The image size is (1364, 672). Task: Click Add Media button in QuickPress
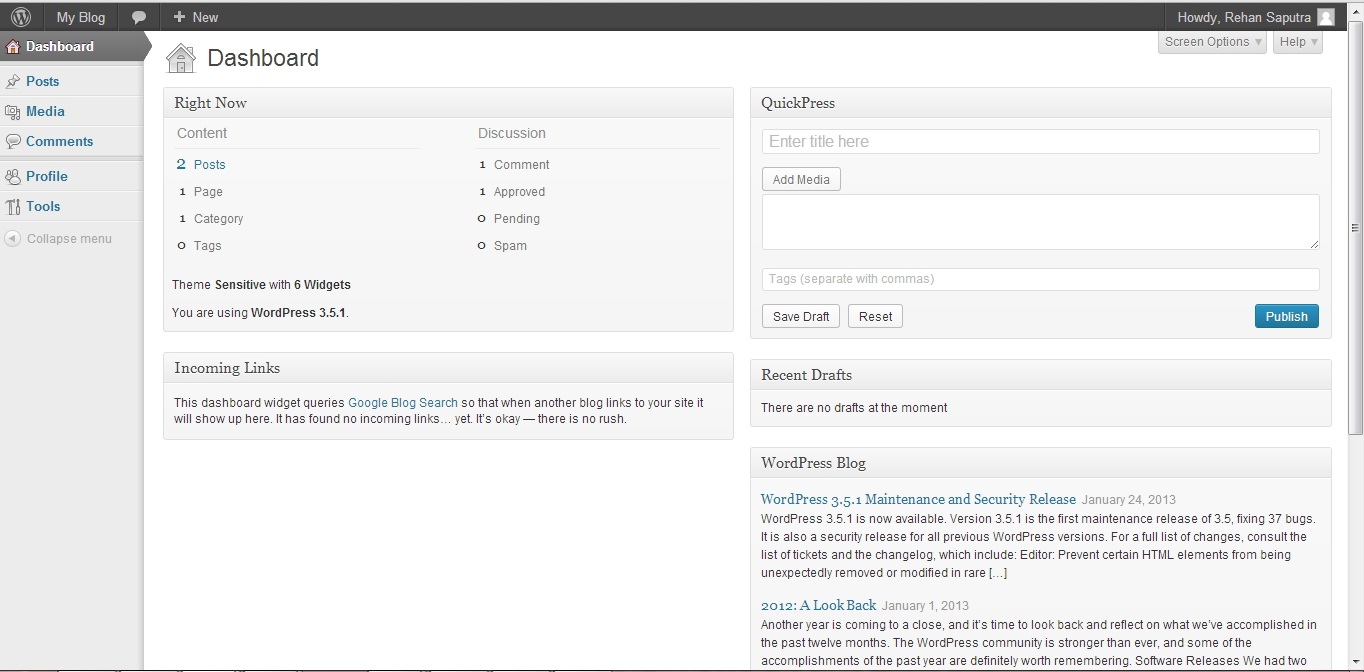[801, 179]
